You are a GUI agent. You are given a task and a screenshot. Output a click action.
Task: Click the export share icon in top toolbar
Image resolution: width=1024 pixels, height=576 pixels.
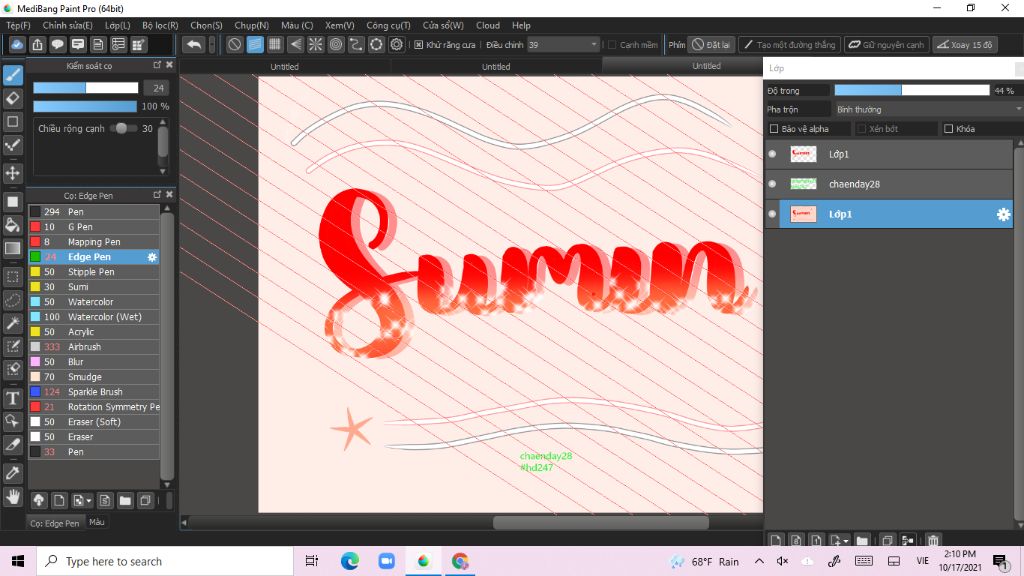point(37,44)
